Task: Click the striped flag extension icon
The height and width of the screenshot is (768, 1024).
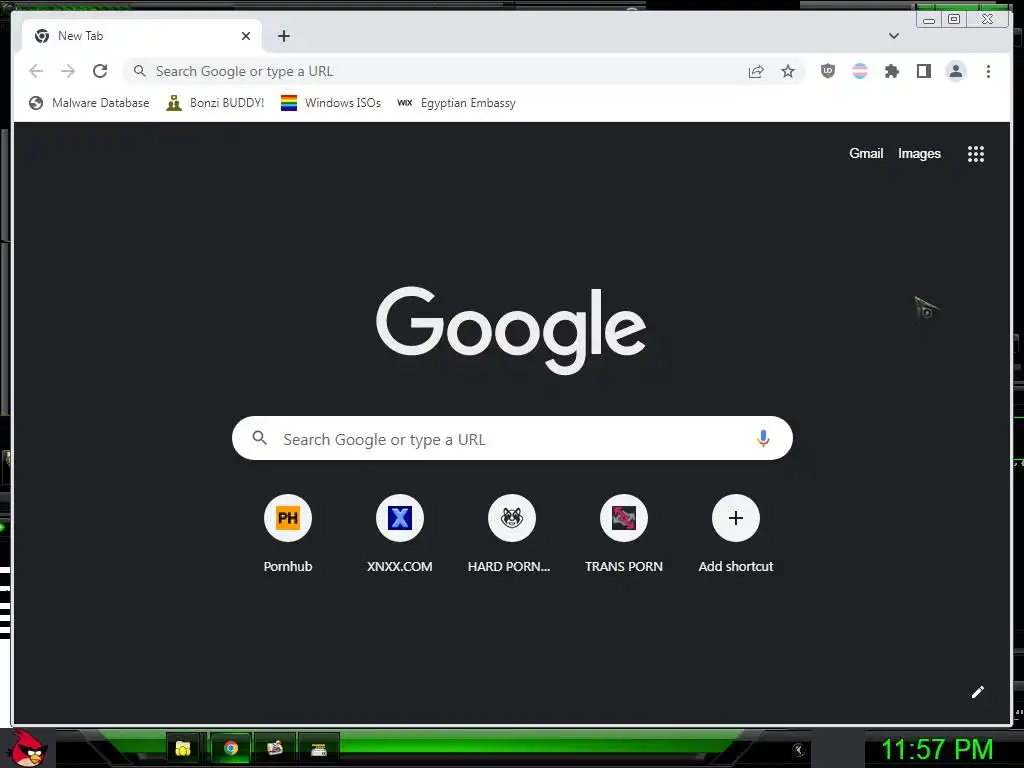Action: tap(860, 71)
